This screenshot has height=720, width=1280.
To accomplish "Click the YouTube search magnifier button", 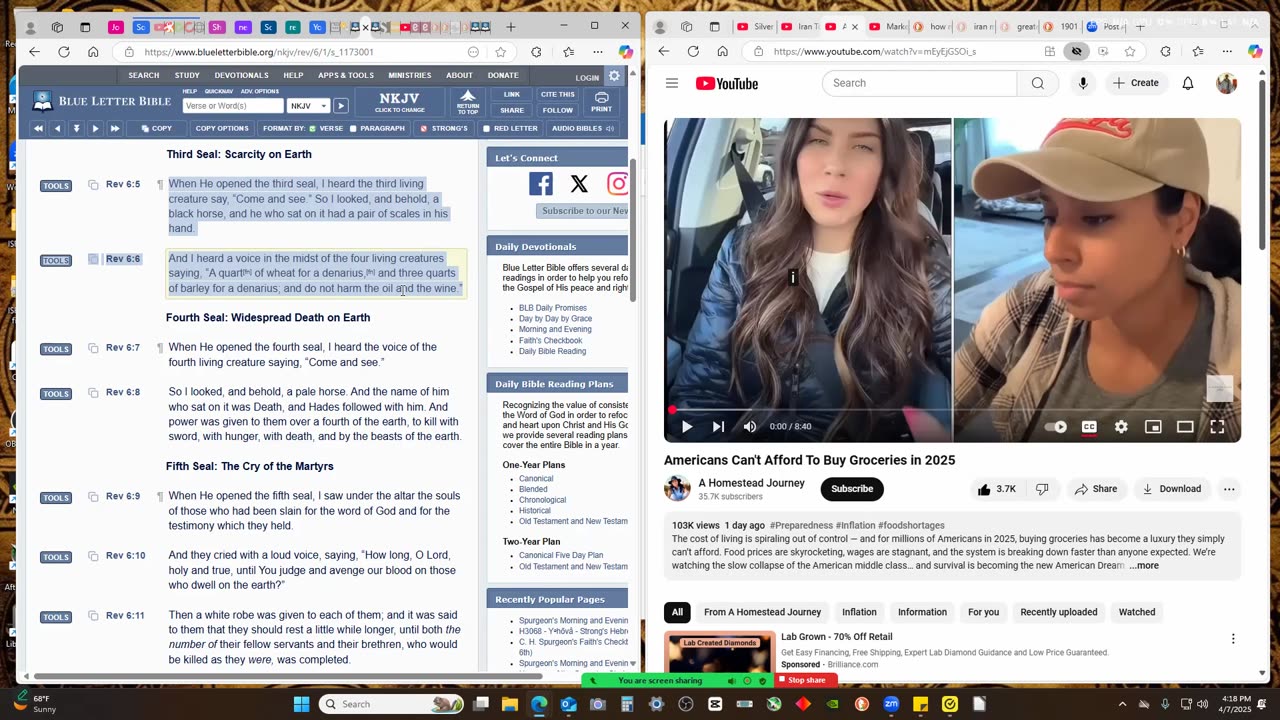I will tap(1037, 83).
